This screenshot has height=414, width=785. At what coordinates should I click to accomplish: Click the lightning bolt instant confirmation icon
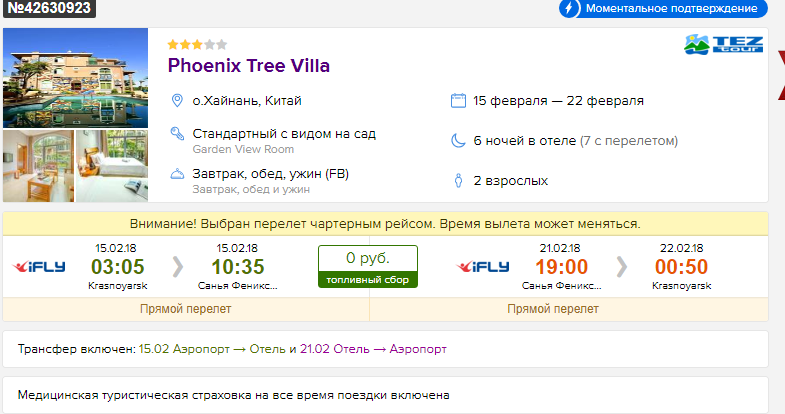pos(569,9)
